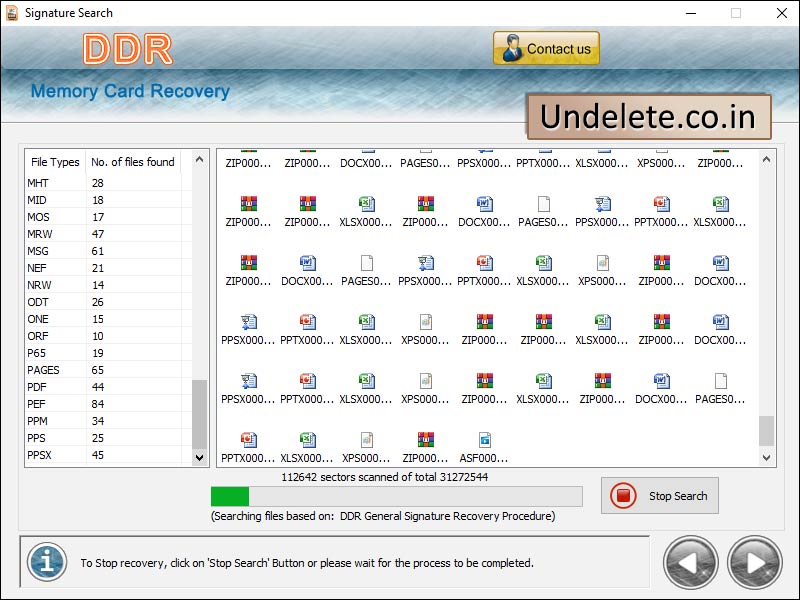Click the back navigation arrow
Screen dimensions: 800x600
[690, 563]
